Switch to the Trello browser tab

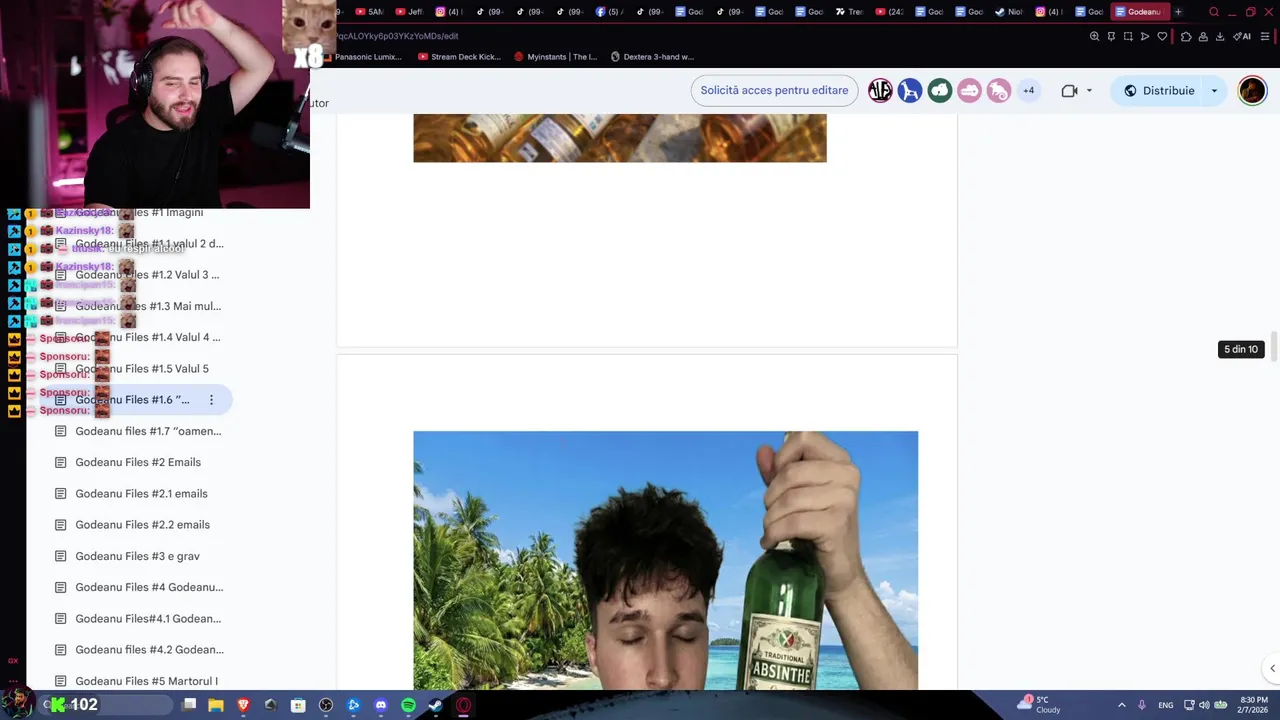tap(849, 12)
